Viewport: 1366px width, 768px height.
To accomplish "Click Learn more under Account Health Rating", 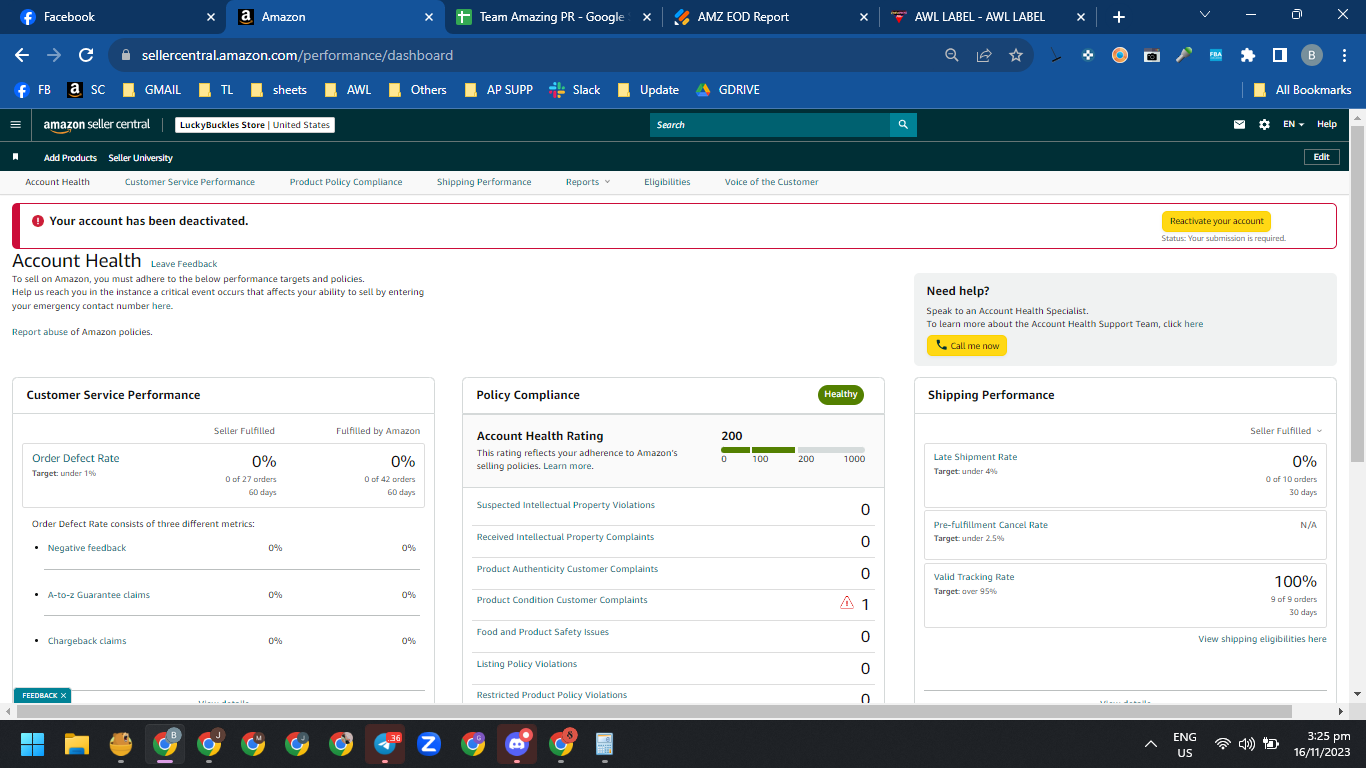I will [567, 466].
